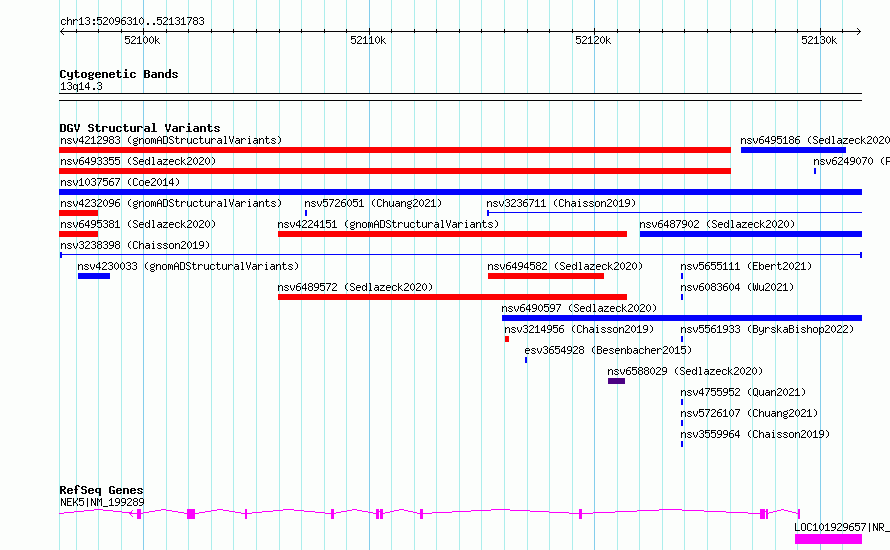Click the DGV Structural Variants track title
Viewport: 890px width, 550px height.
(x=140, y=128)
